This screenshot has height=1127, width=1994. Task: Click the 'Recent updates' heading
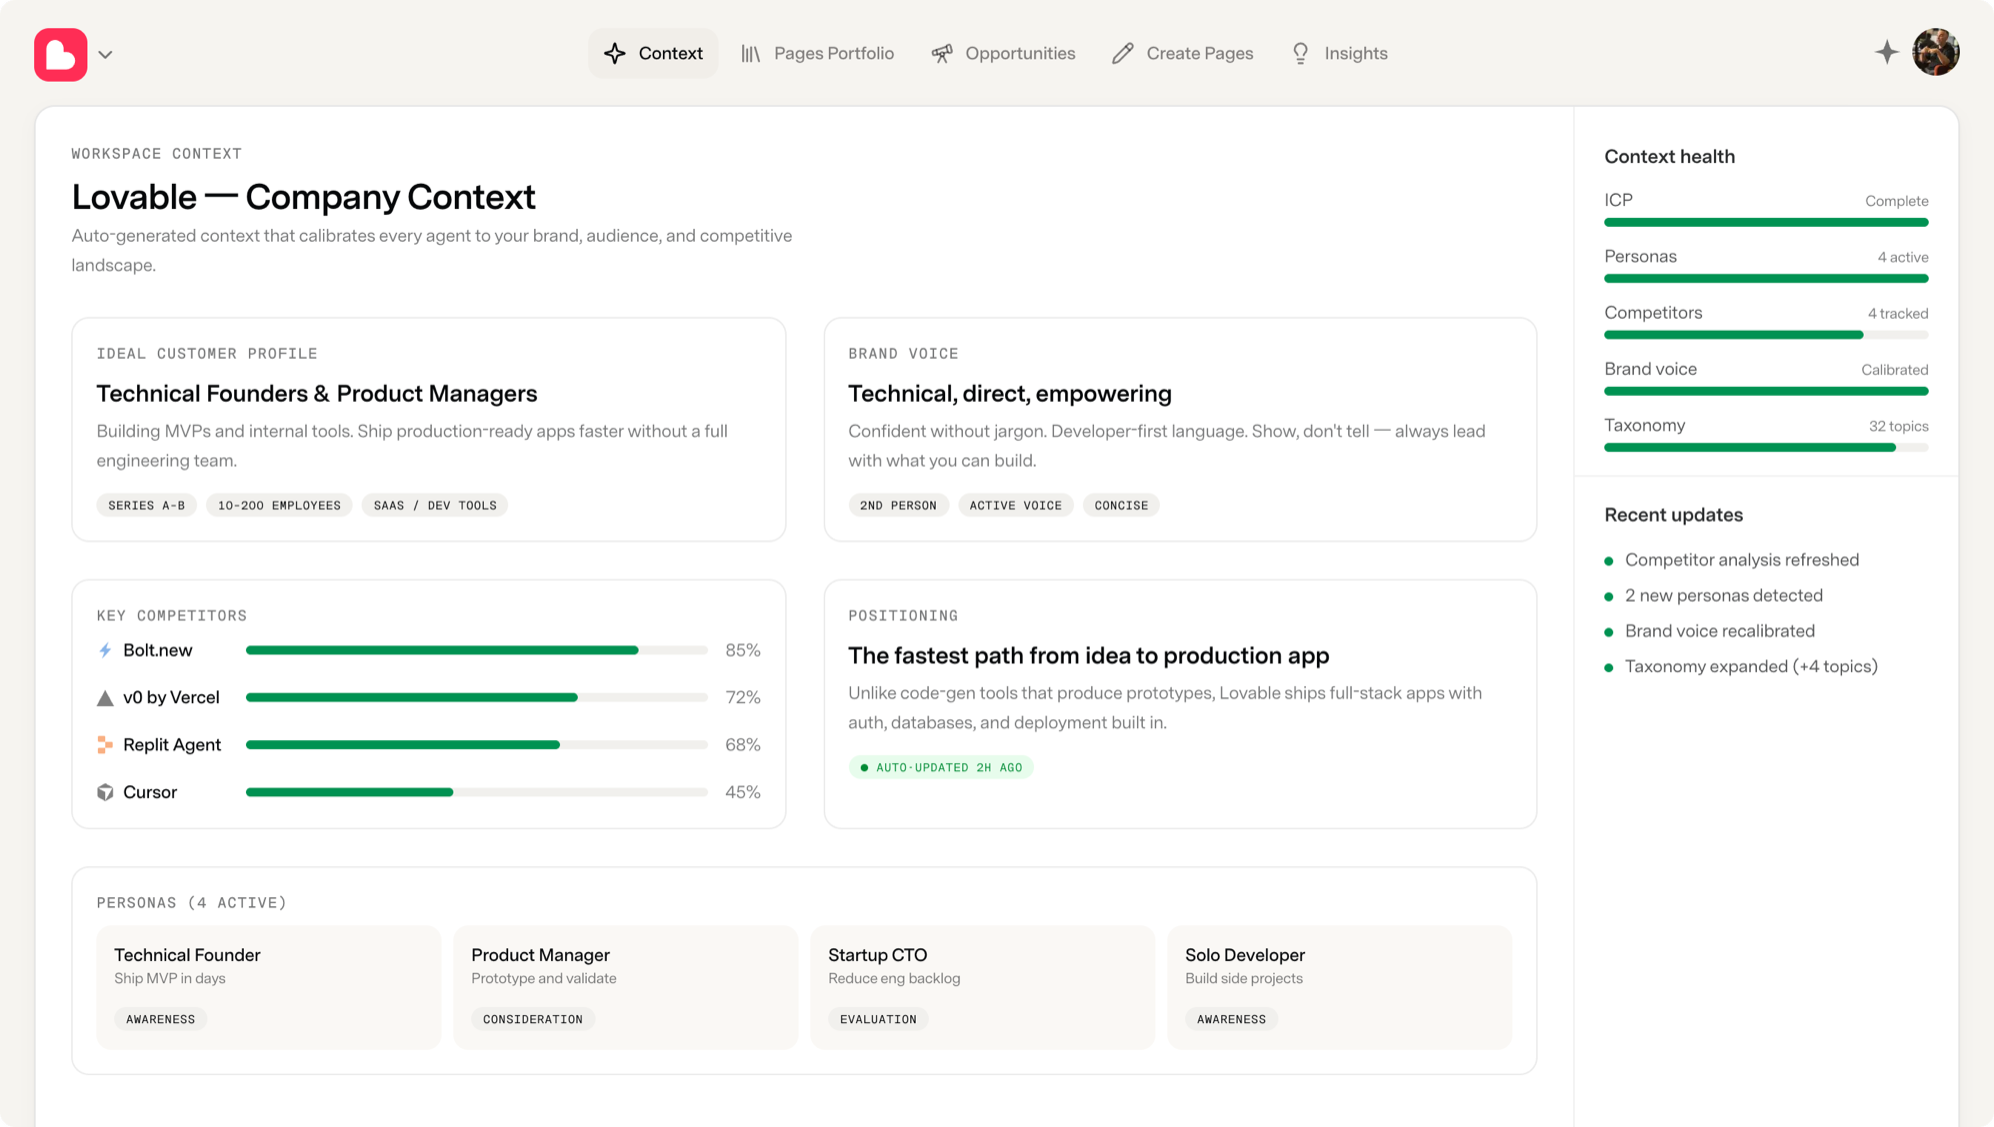pyautogui.click(x=1673, y=515)
